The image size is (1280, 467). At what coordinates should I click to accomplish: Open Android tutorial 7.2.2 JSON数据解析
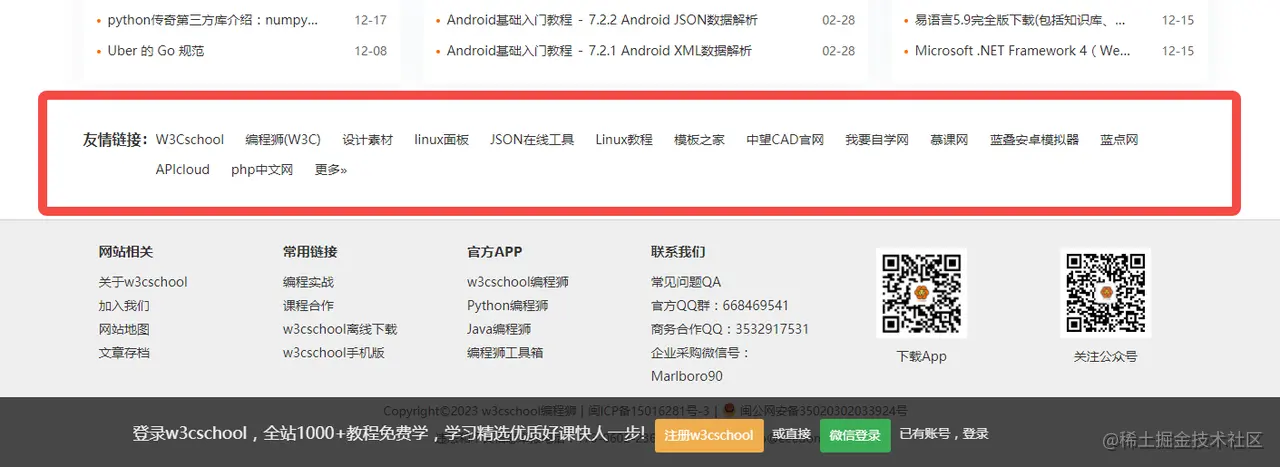point(602,20)
